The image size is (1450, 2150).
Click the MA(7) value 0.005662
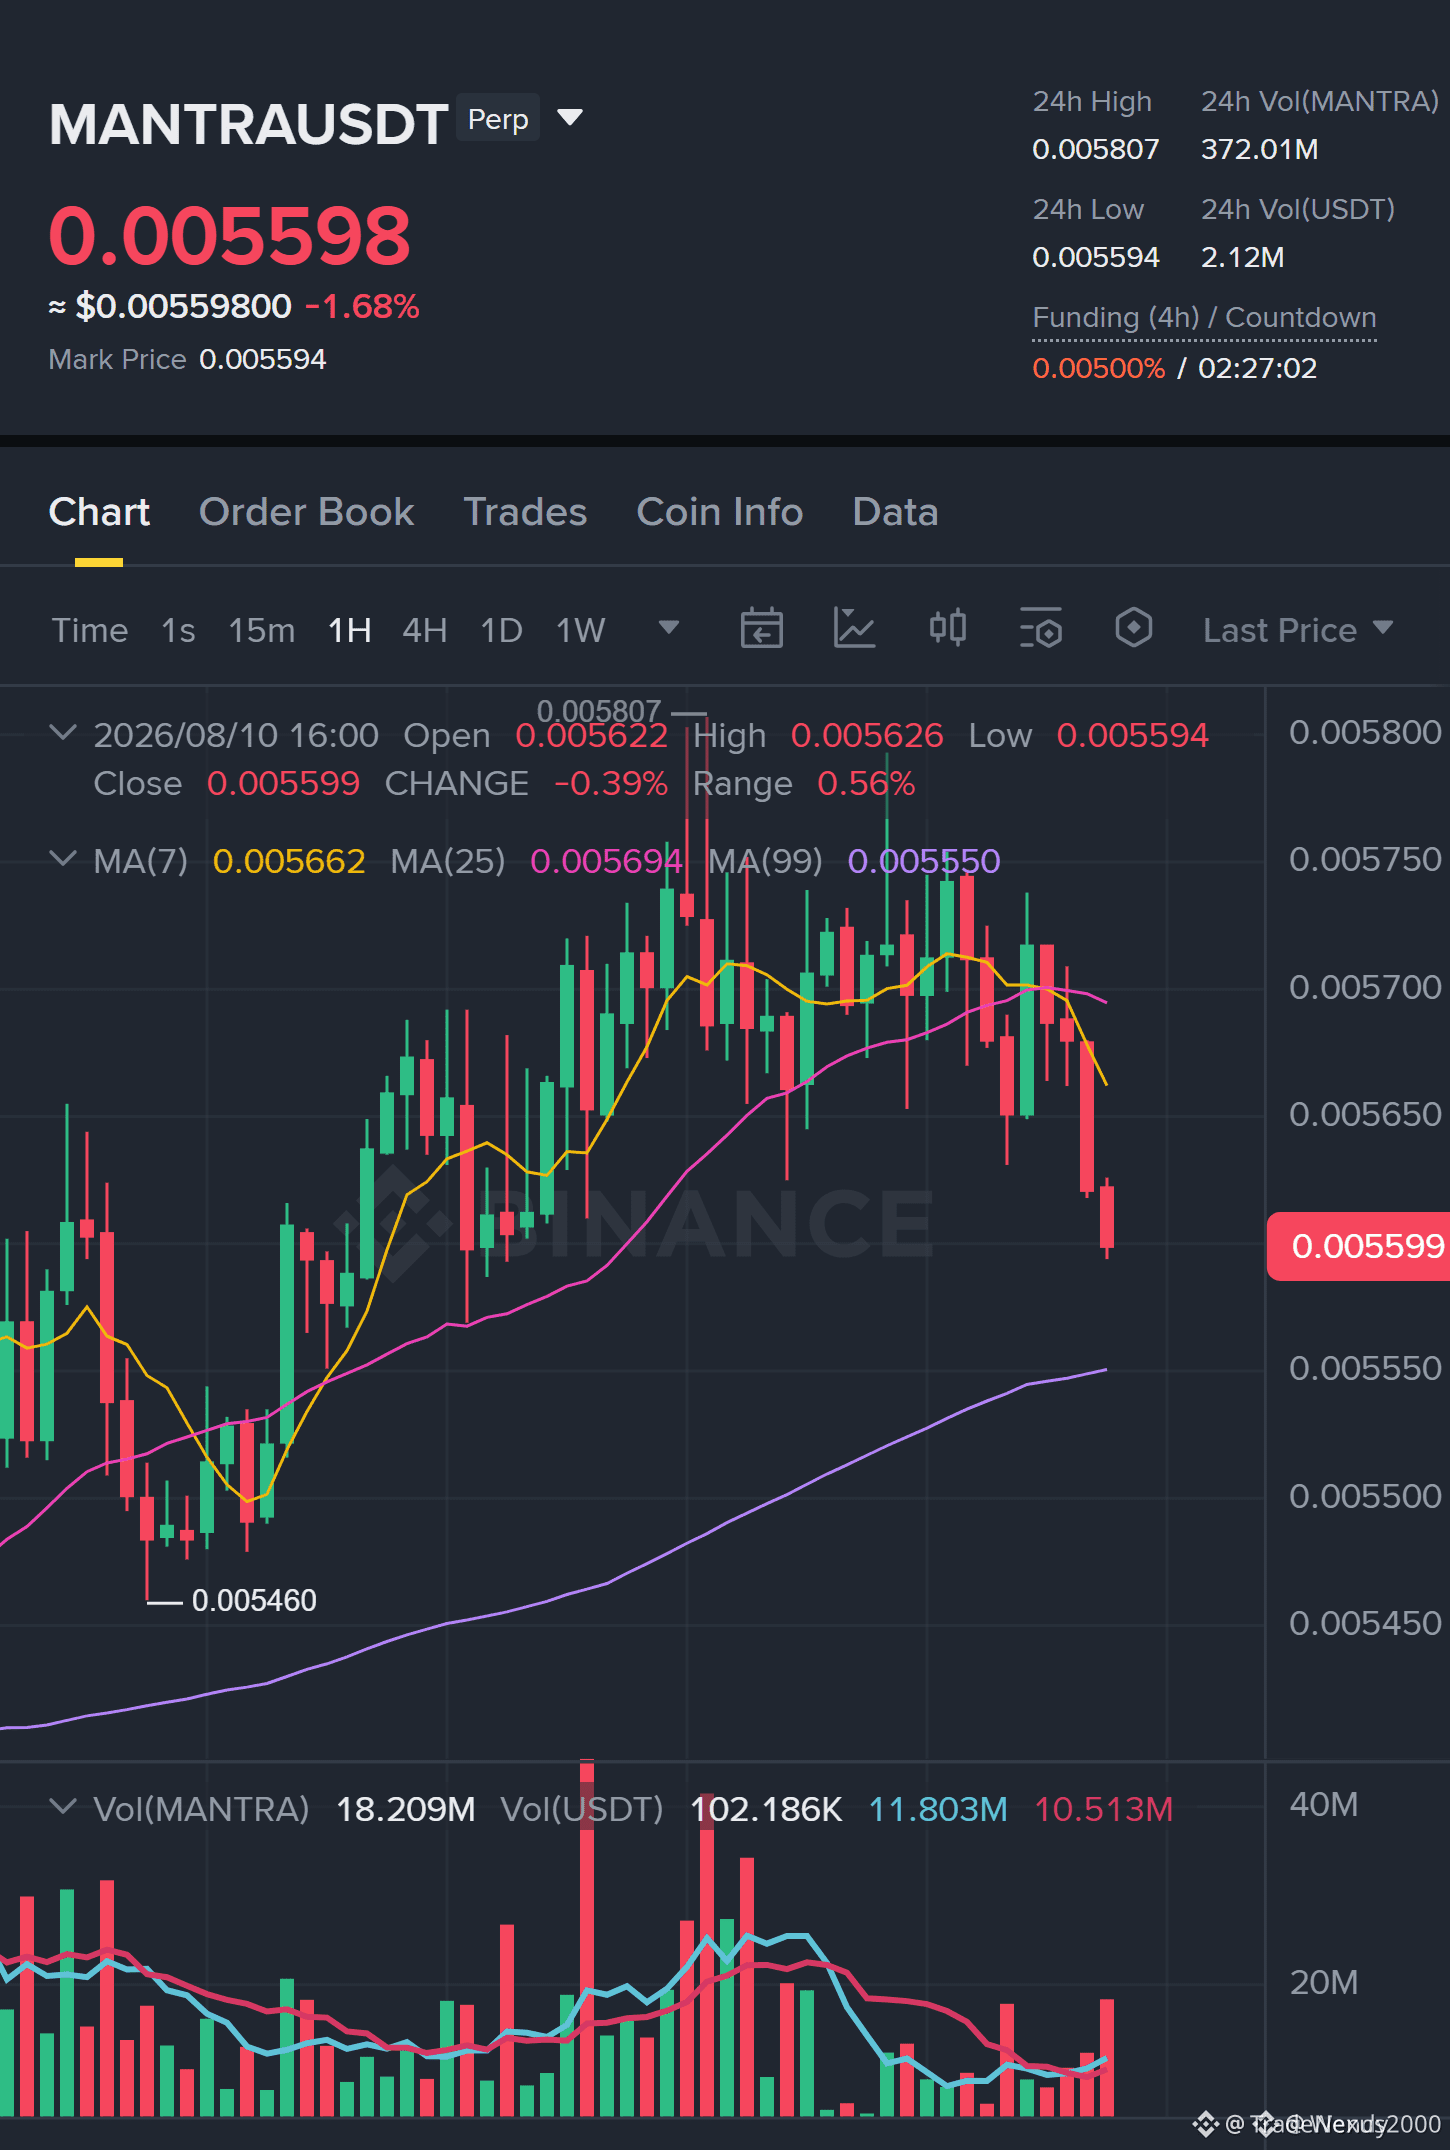point(289,861)
